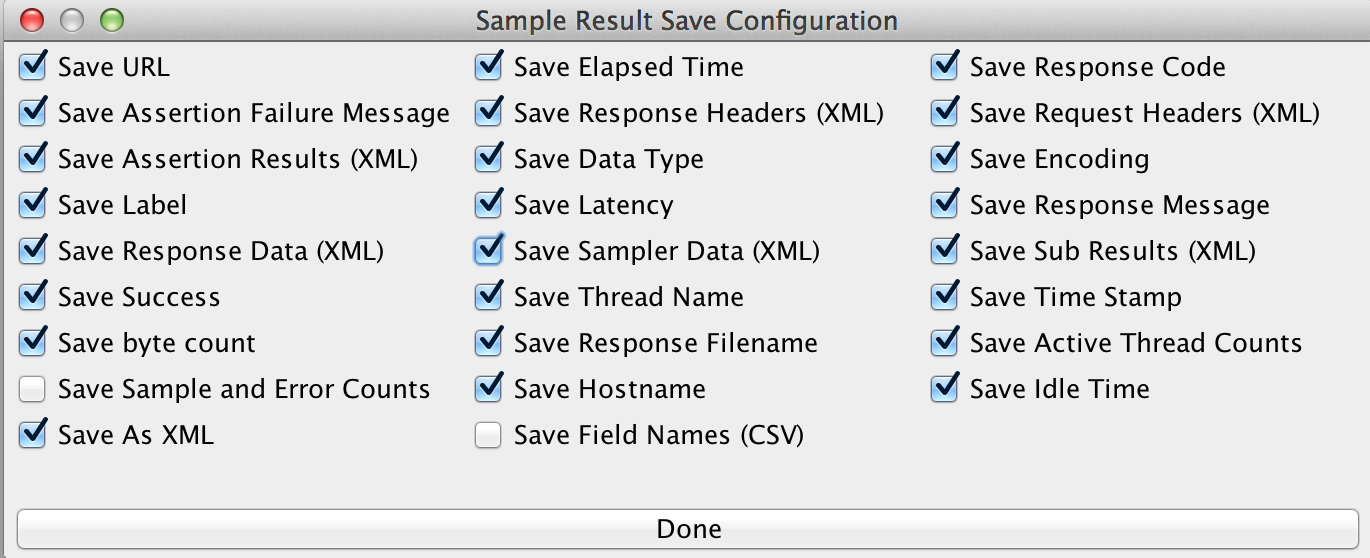Enable Save Sample and Error Counts

[x=33, y=389]
